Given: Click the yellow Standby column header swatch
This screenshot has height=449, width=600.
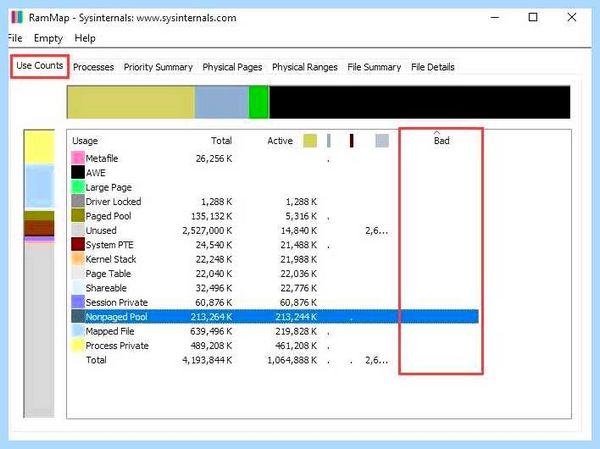Looking at the screenshot, I should (x=310, y=140).
